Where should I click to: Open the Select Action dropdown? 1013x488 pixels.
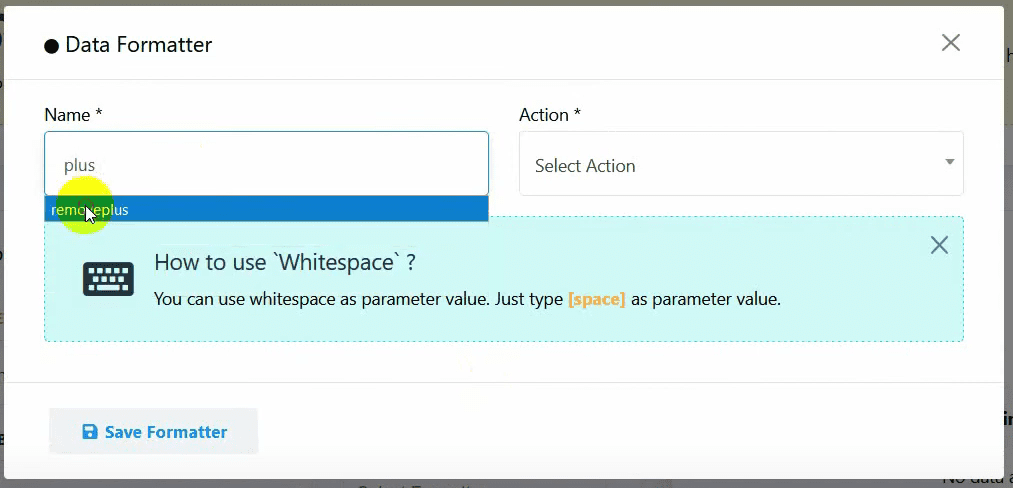[740, 164]
